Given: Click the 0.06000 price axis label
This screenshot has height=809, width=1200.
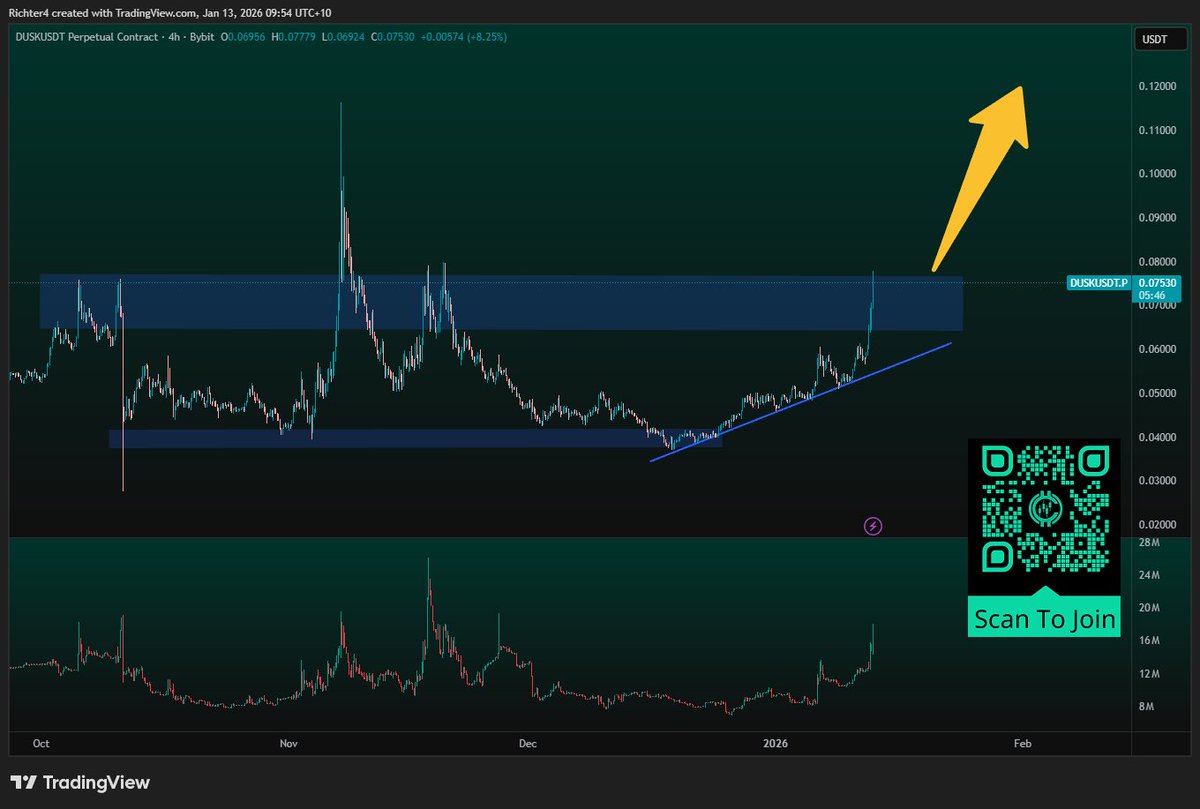Looking at the screenshot, I should click(1157, 350).
